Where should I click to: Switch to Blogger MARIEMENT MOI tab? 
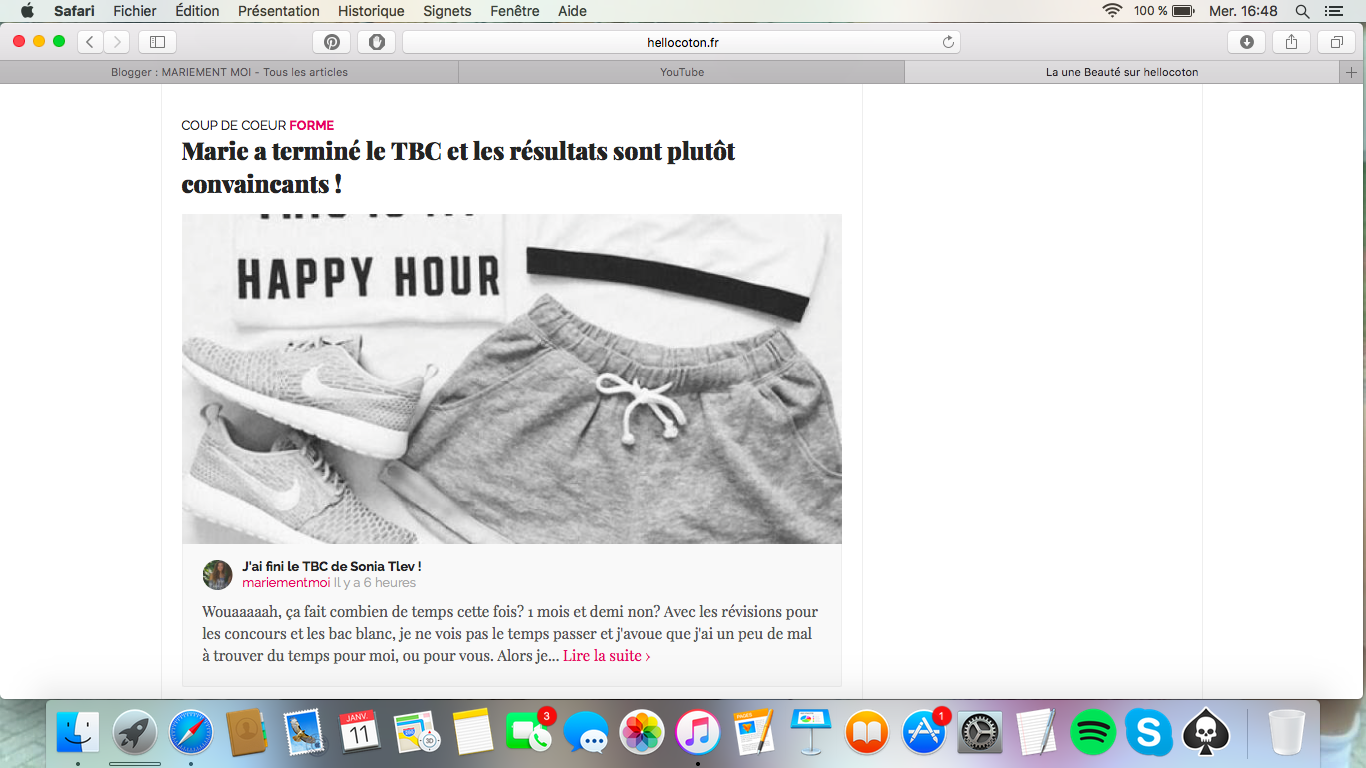pyautogui.click(x=229, y=72)
